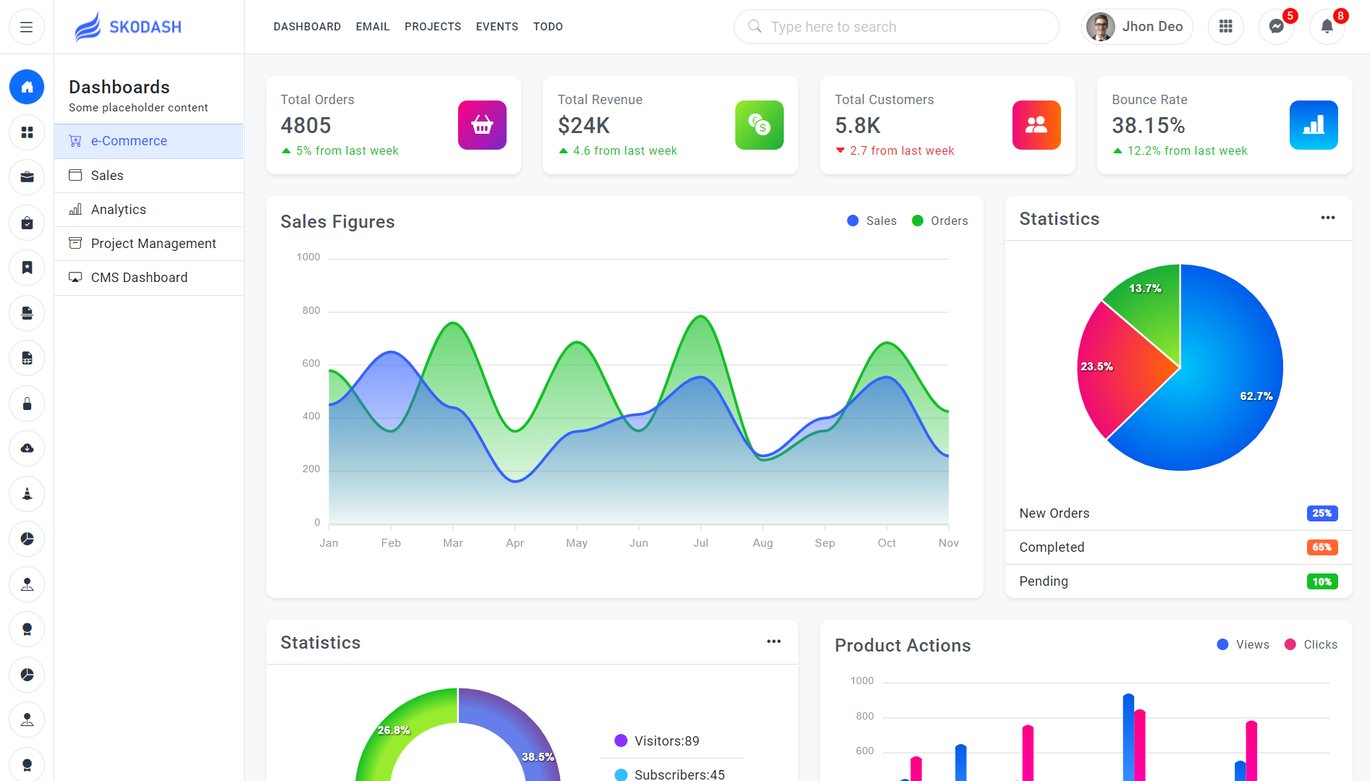Click the Total Orders value 4805

(x=306, y=125)
